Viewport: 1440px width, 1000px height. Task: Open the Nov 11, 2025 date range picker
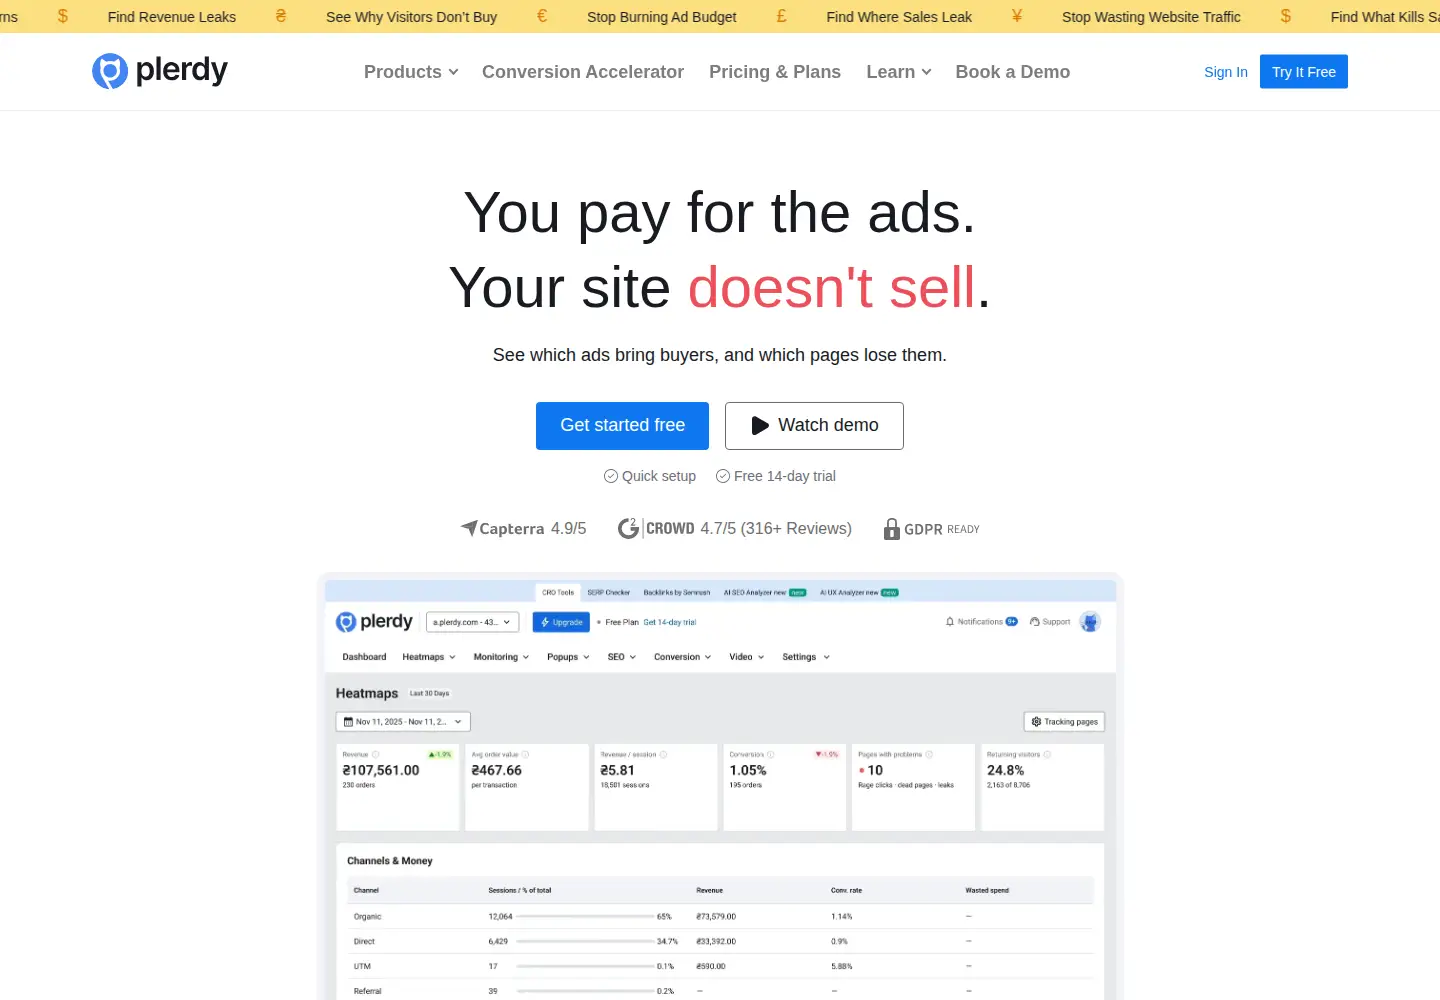(403, 722)
